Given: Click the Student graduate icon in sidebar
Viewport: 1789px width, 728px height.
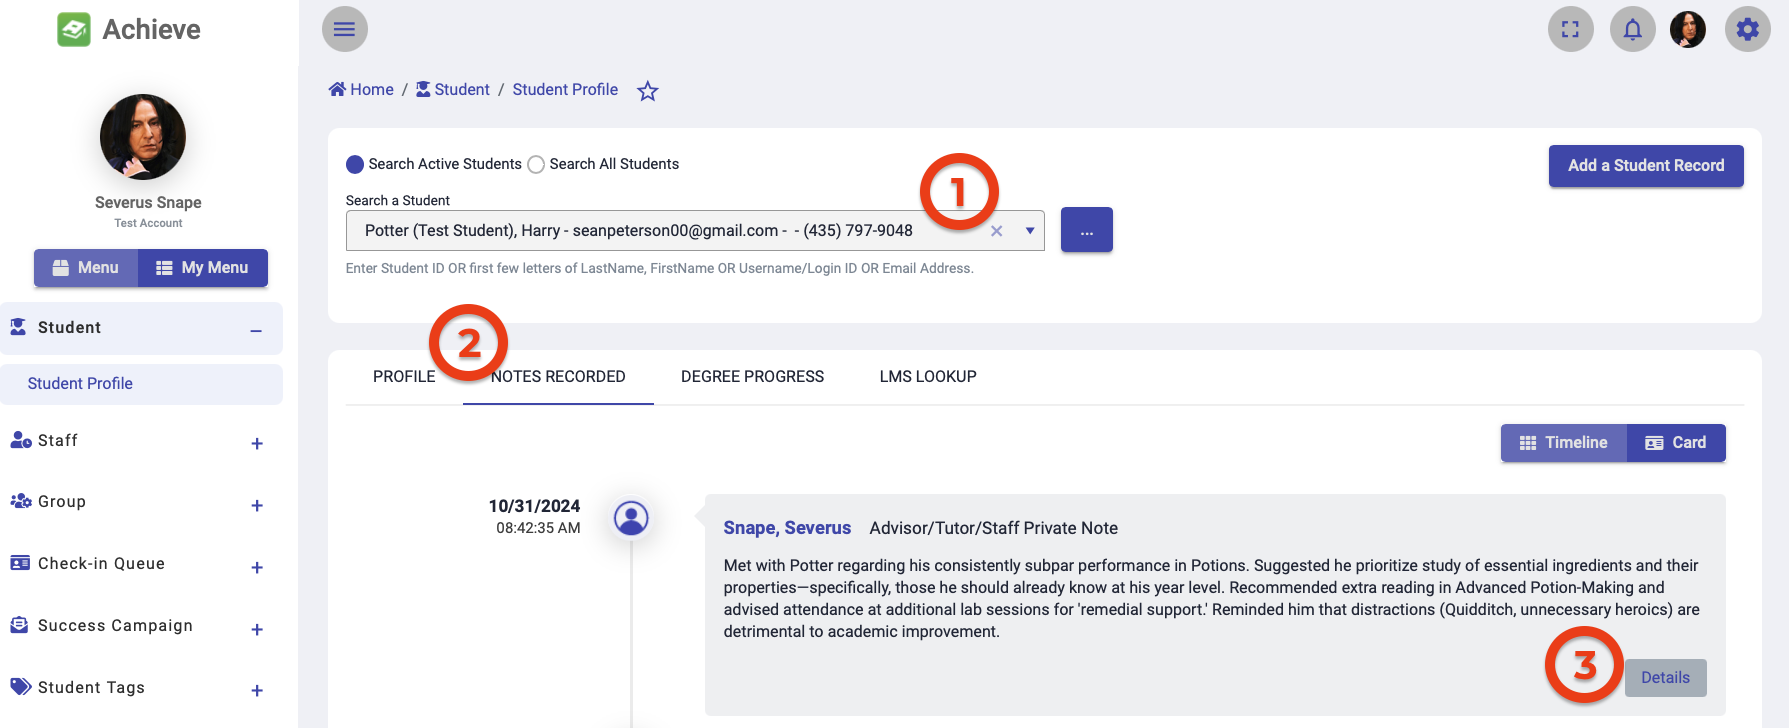Looking at the screenshot, I should pyautogui.click(x=18, y=327).
